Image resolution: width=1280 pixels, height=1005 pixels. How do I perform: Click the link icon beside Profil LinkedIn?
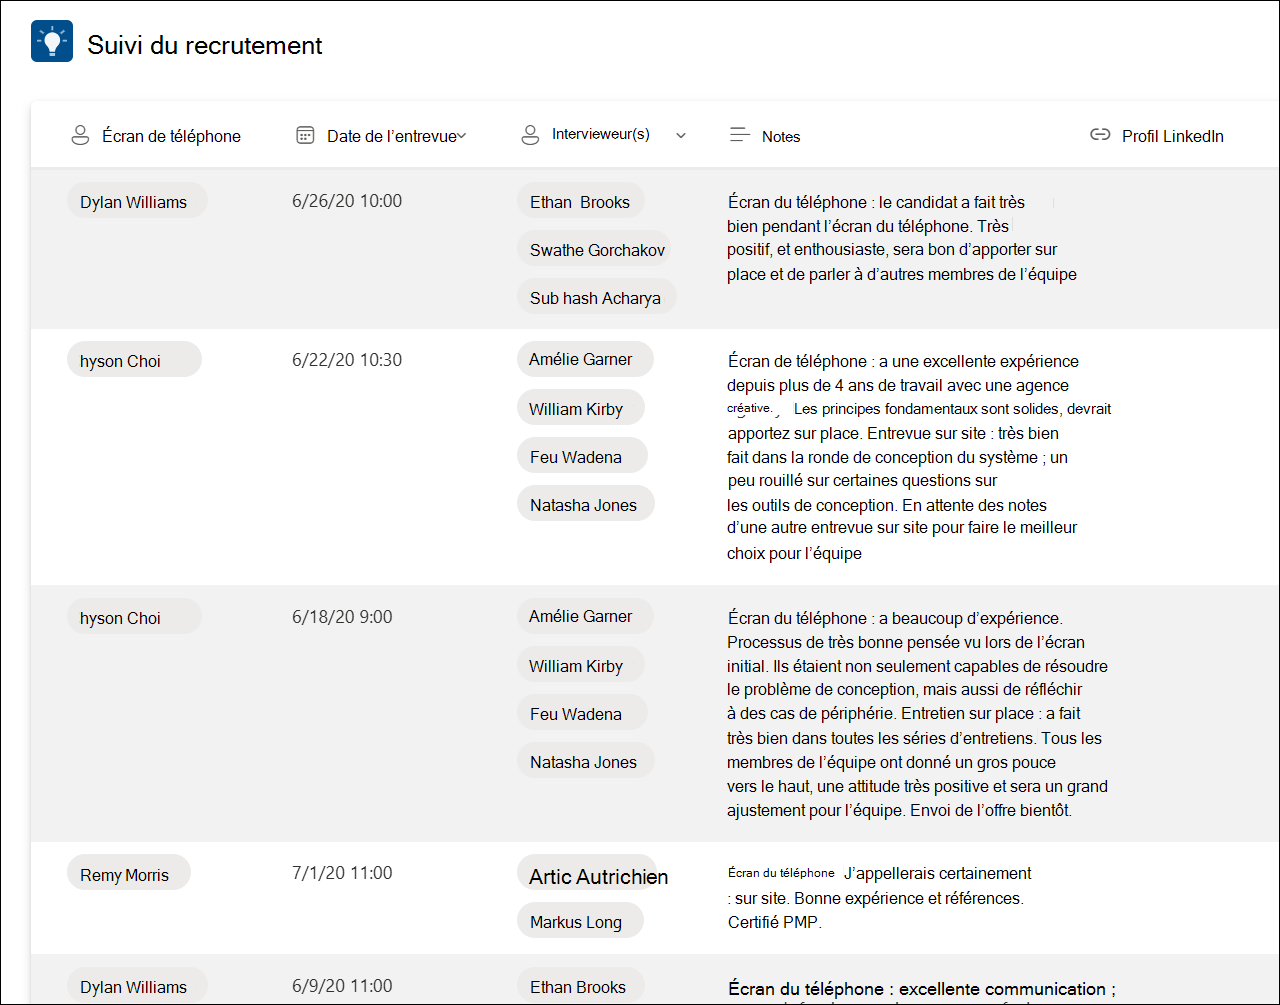[x=1100, y=135]
